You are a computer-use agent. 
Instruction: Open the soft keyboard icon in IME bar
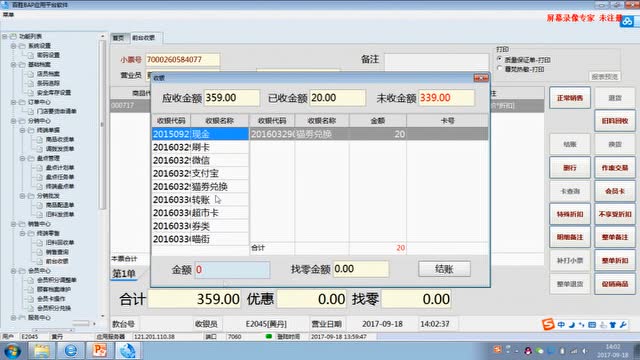tap(592, 325)
